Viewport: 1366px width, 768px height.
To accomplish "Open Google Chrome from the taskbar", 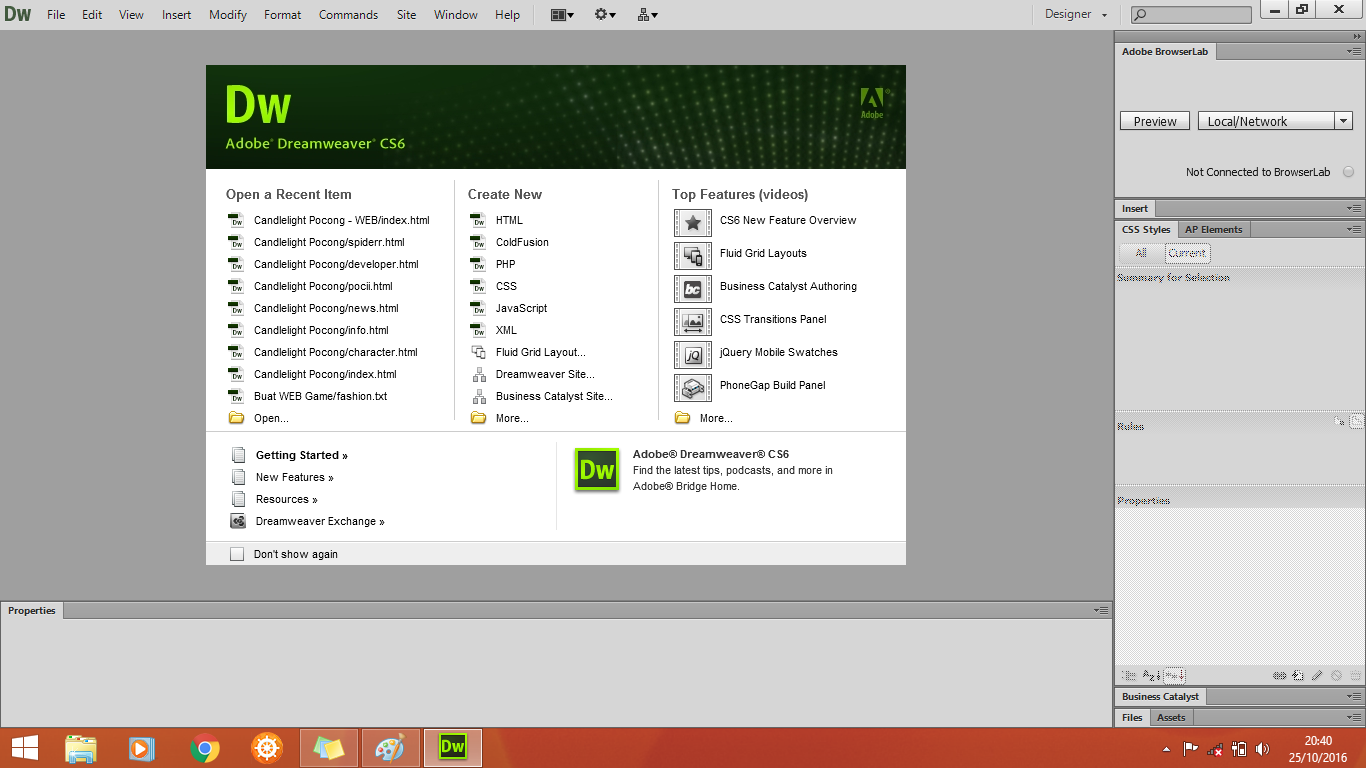I will click(205, 748).
